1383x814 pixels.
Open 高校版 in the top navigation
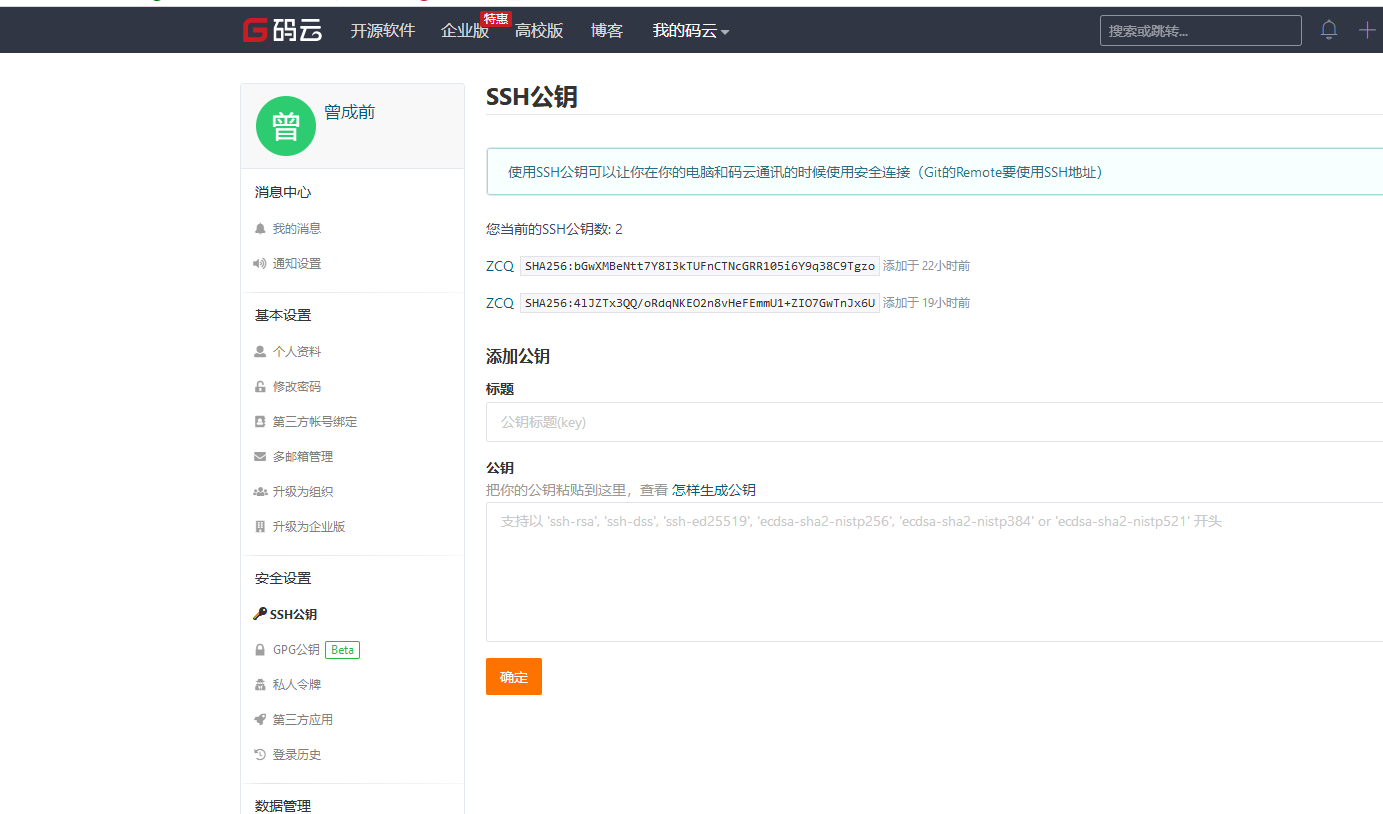[539, 31]
